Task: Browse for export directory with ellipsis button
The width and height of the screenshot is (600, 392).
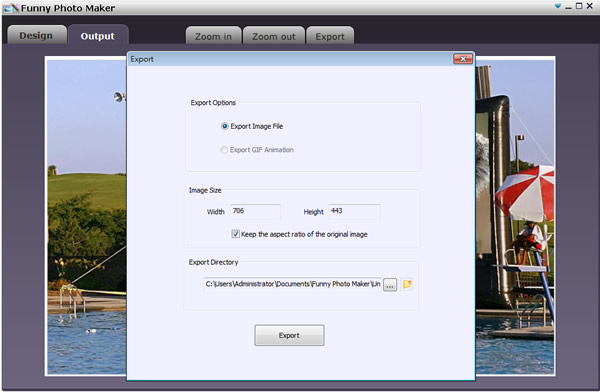Action: pyautogui.click(x=390, y=285)
